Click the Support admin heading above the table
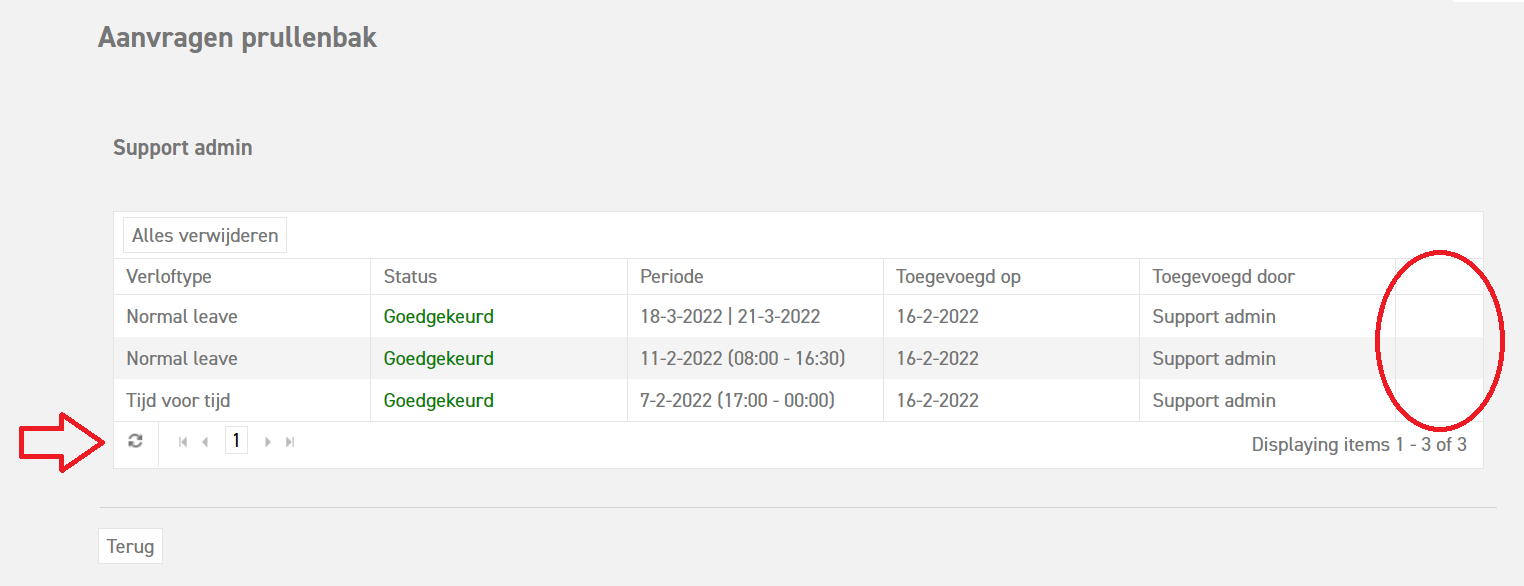This screenshot has width=1524, height=586. tap(182, 148)
